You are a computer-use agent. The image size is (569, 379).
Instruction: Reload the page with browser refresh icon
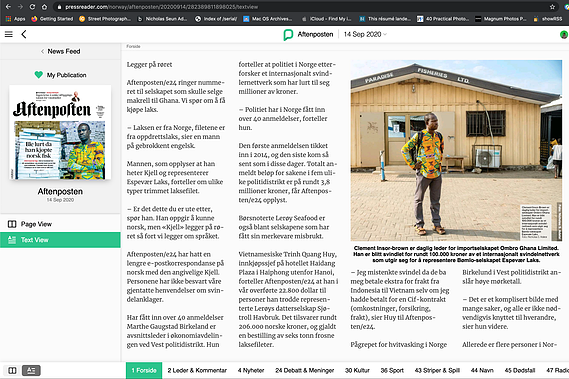(x=32, y=7)
